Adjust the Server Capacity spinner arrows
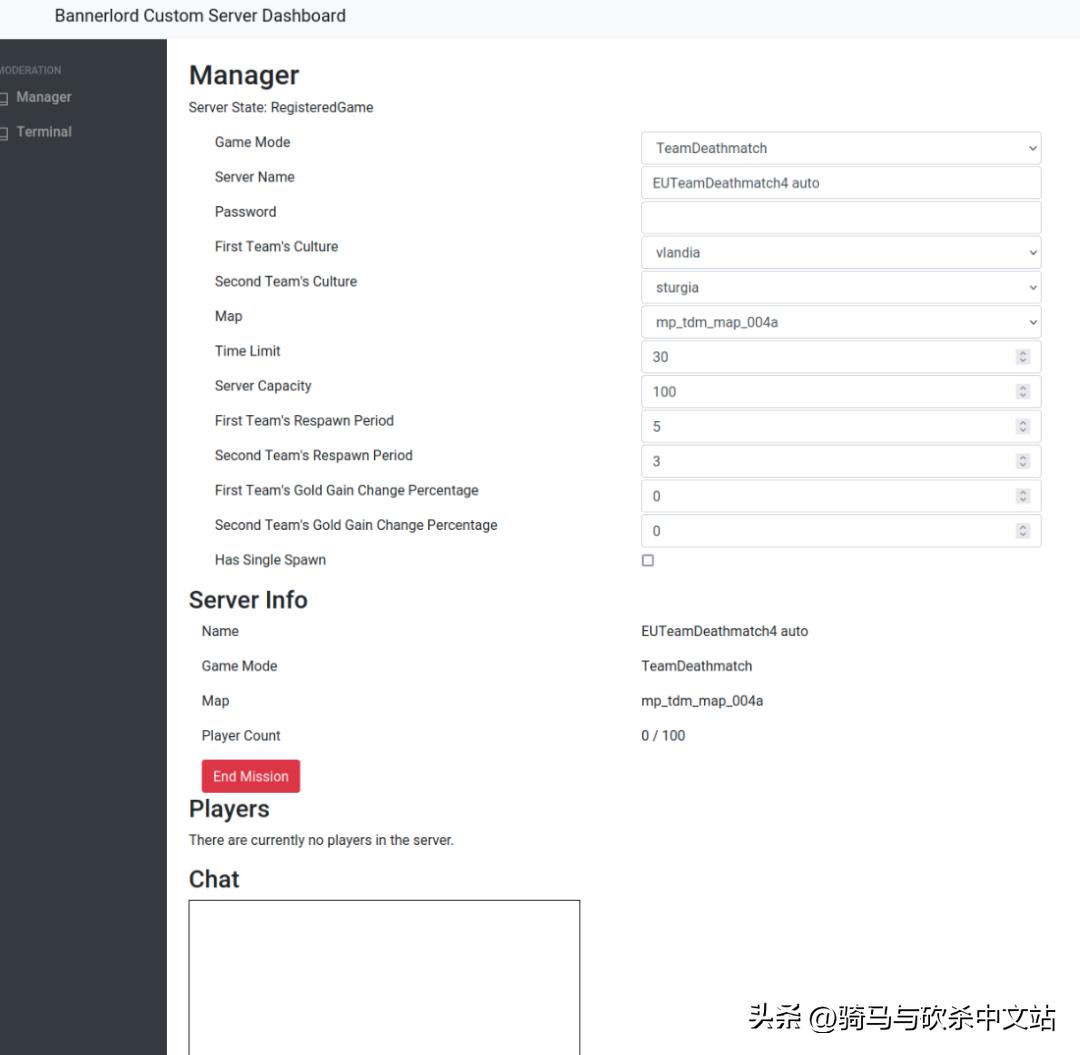This screenshot has height=1055, width=1080. [x=1023, y=392]
